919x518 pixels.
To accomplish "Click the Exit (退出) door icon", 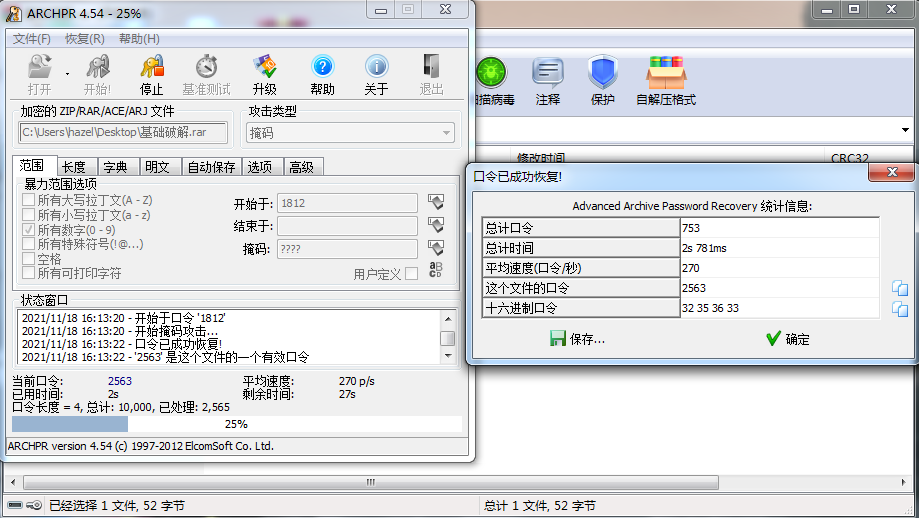I will (431, 67).
